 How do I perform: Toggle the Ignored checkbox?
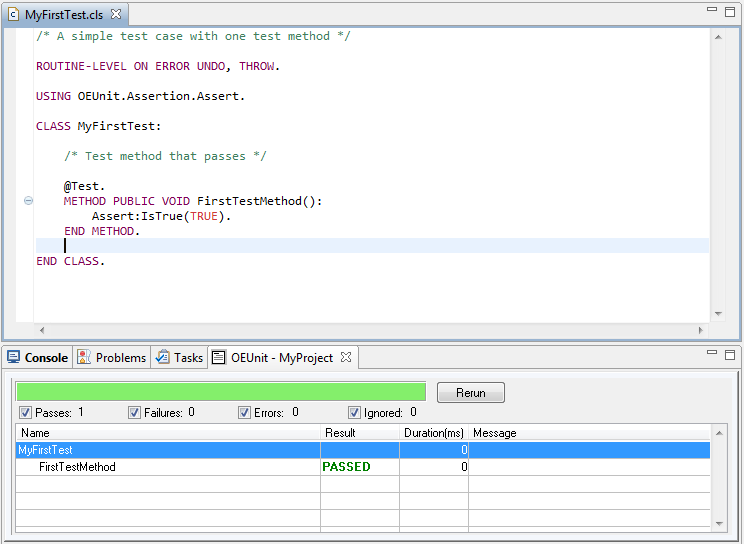[x=354, y=413]
